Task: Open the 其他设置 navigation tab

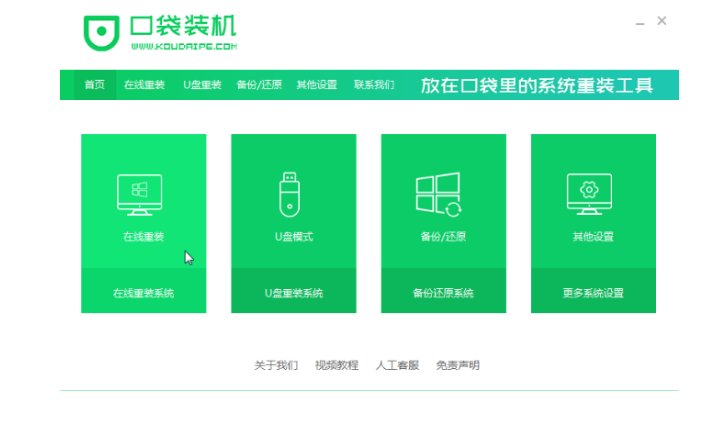Action: (x=316, y=85)
